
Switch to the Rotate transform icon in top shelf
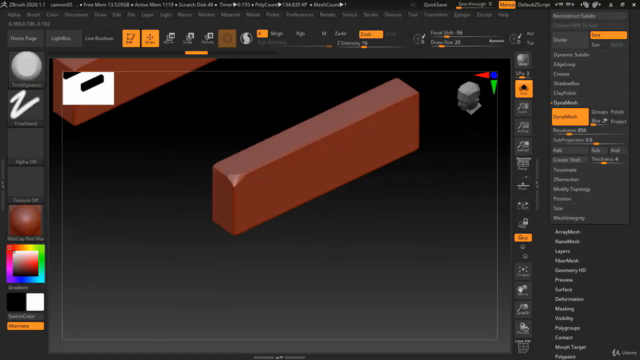[x=208, y=38]
